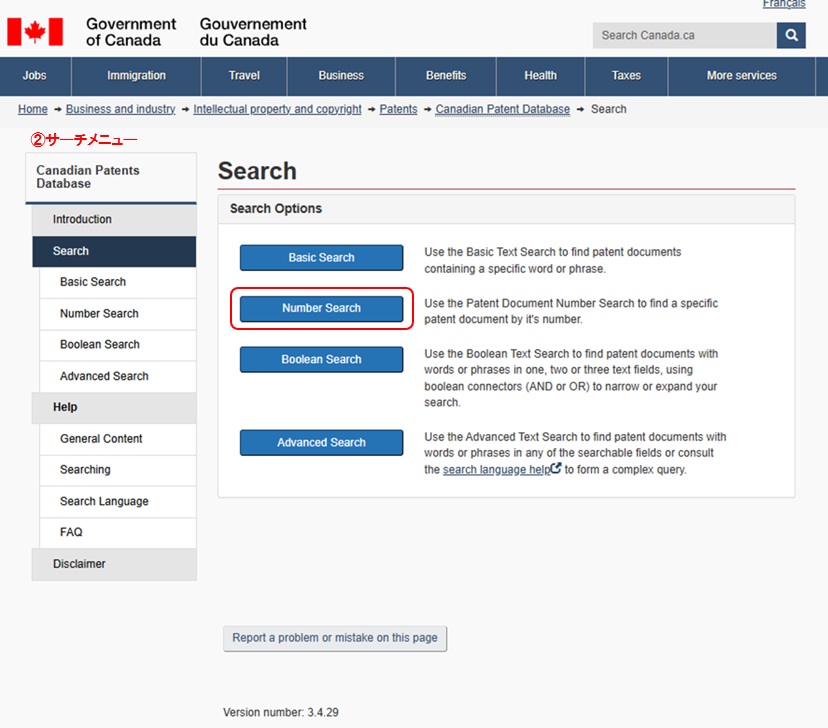Select Number Search in the left sidebar
The width and height of the screenshot is (828, 728).
[x=99, y=313]
